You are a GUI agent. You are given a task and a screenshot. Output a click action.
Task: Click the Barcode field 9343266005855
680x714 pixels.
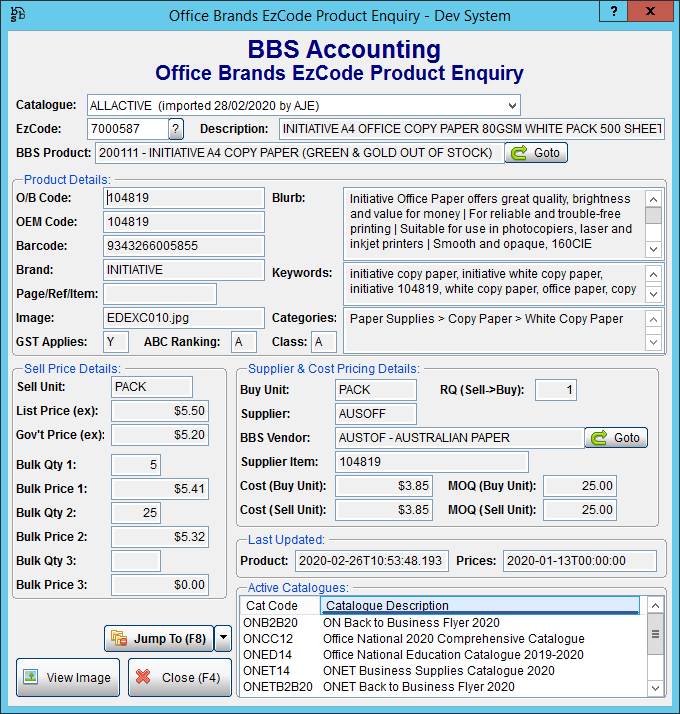tap(184, 246)
